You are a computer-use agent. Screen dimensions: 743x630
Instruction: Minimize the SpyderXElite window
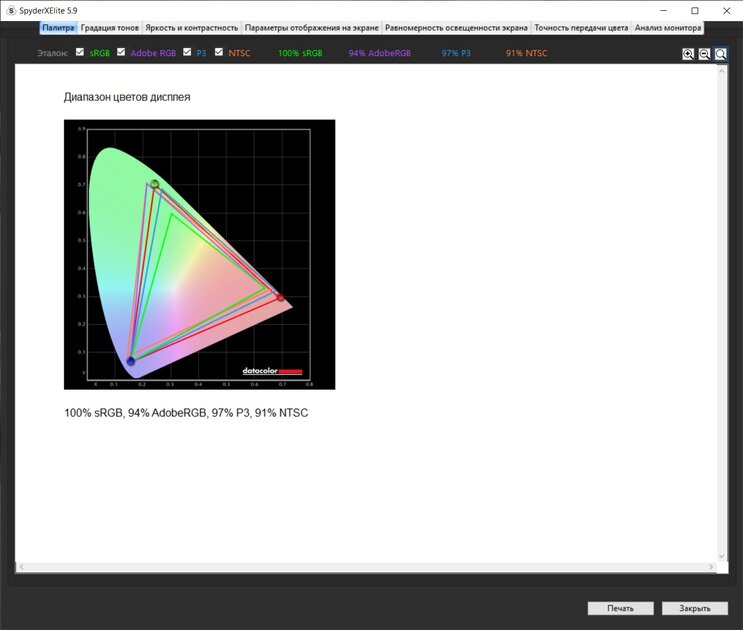(664, 10)
